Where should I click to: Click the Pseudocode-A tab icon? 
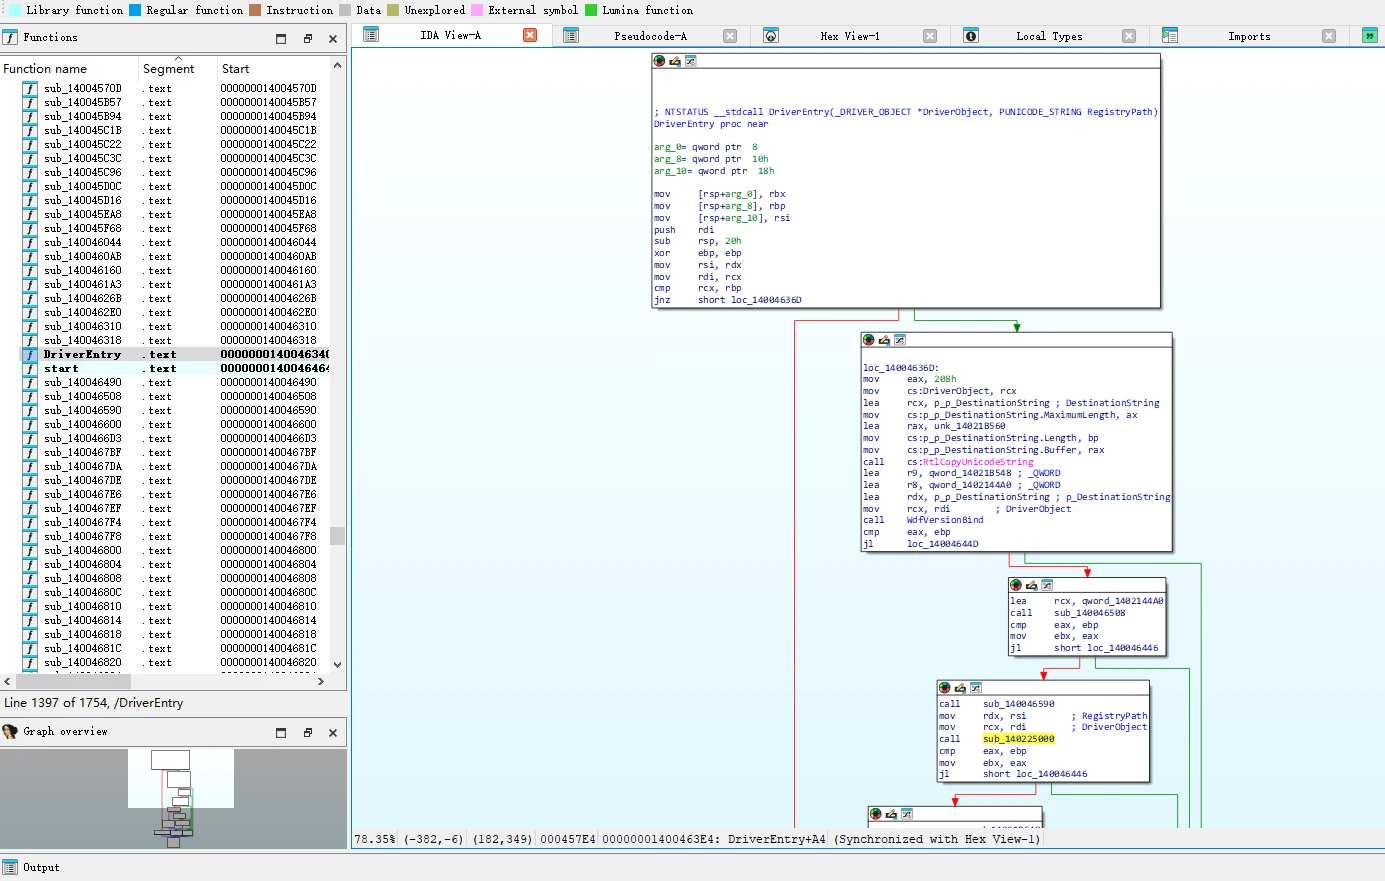tap(571, 36)
